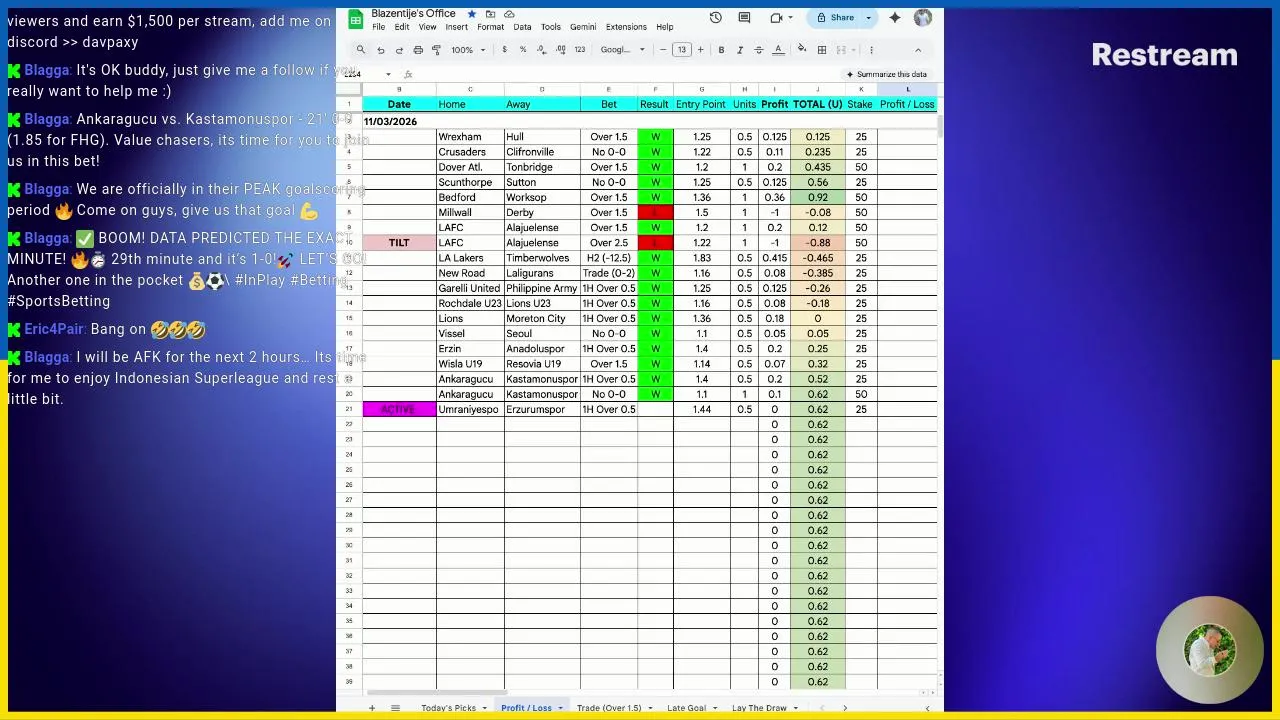Open Trade (Over 1.5) tab menu arrow

650,708
